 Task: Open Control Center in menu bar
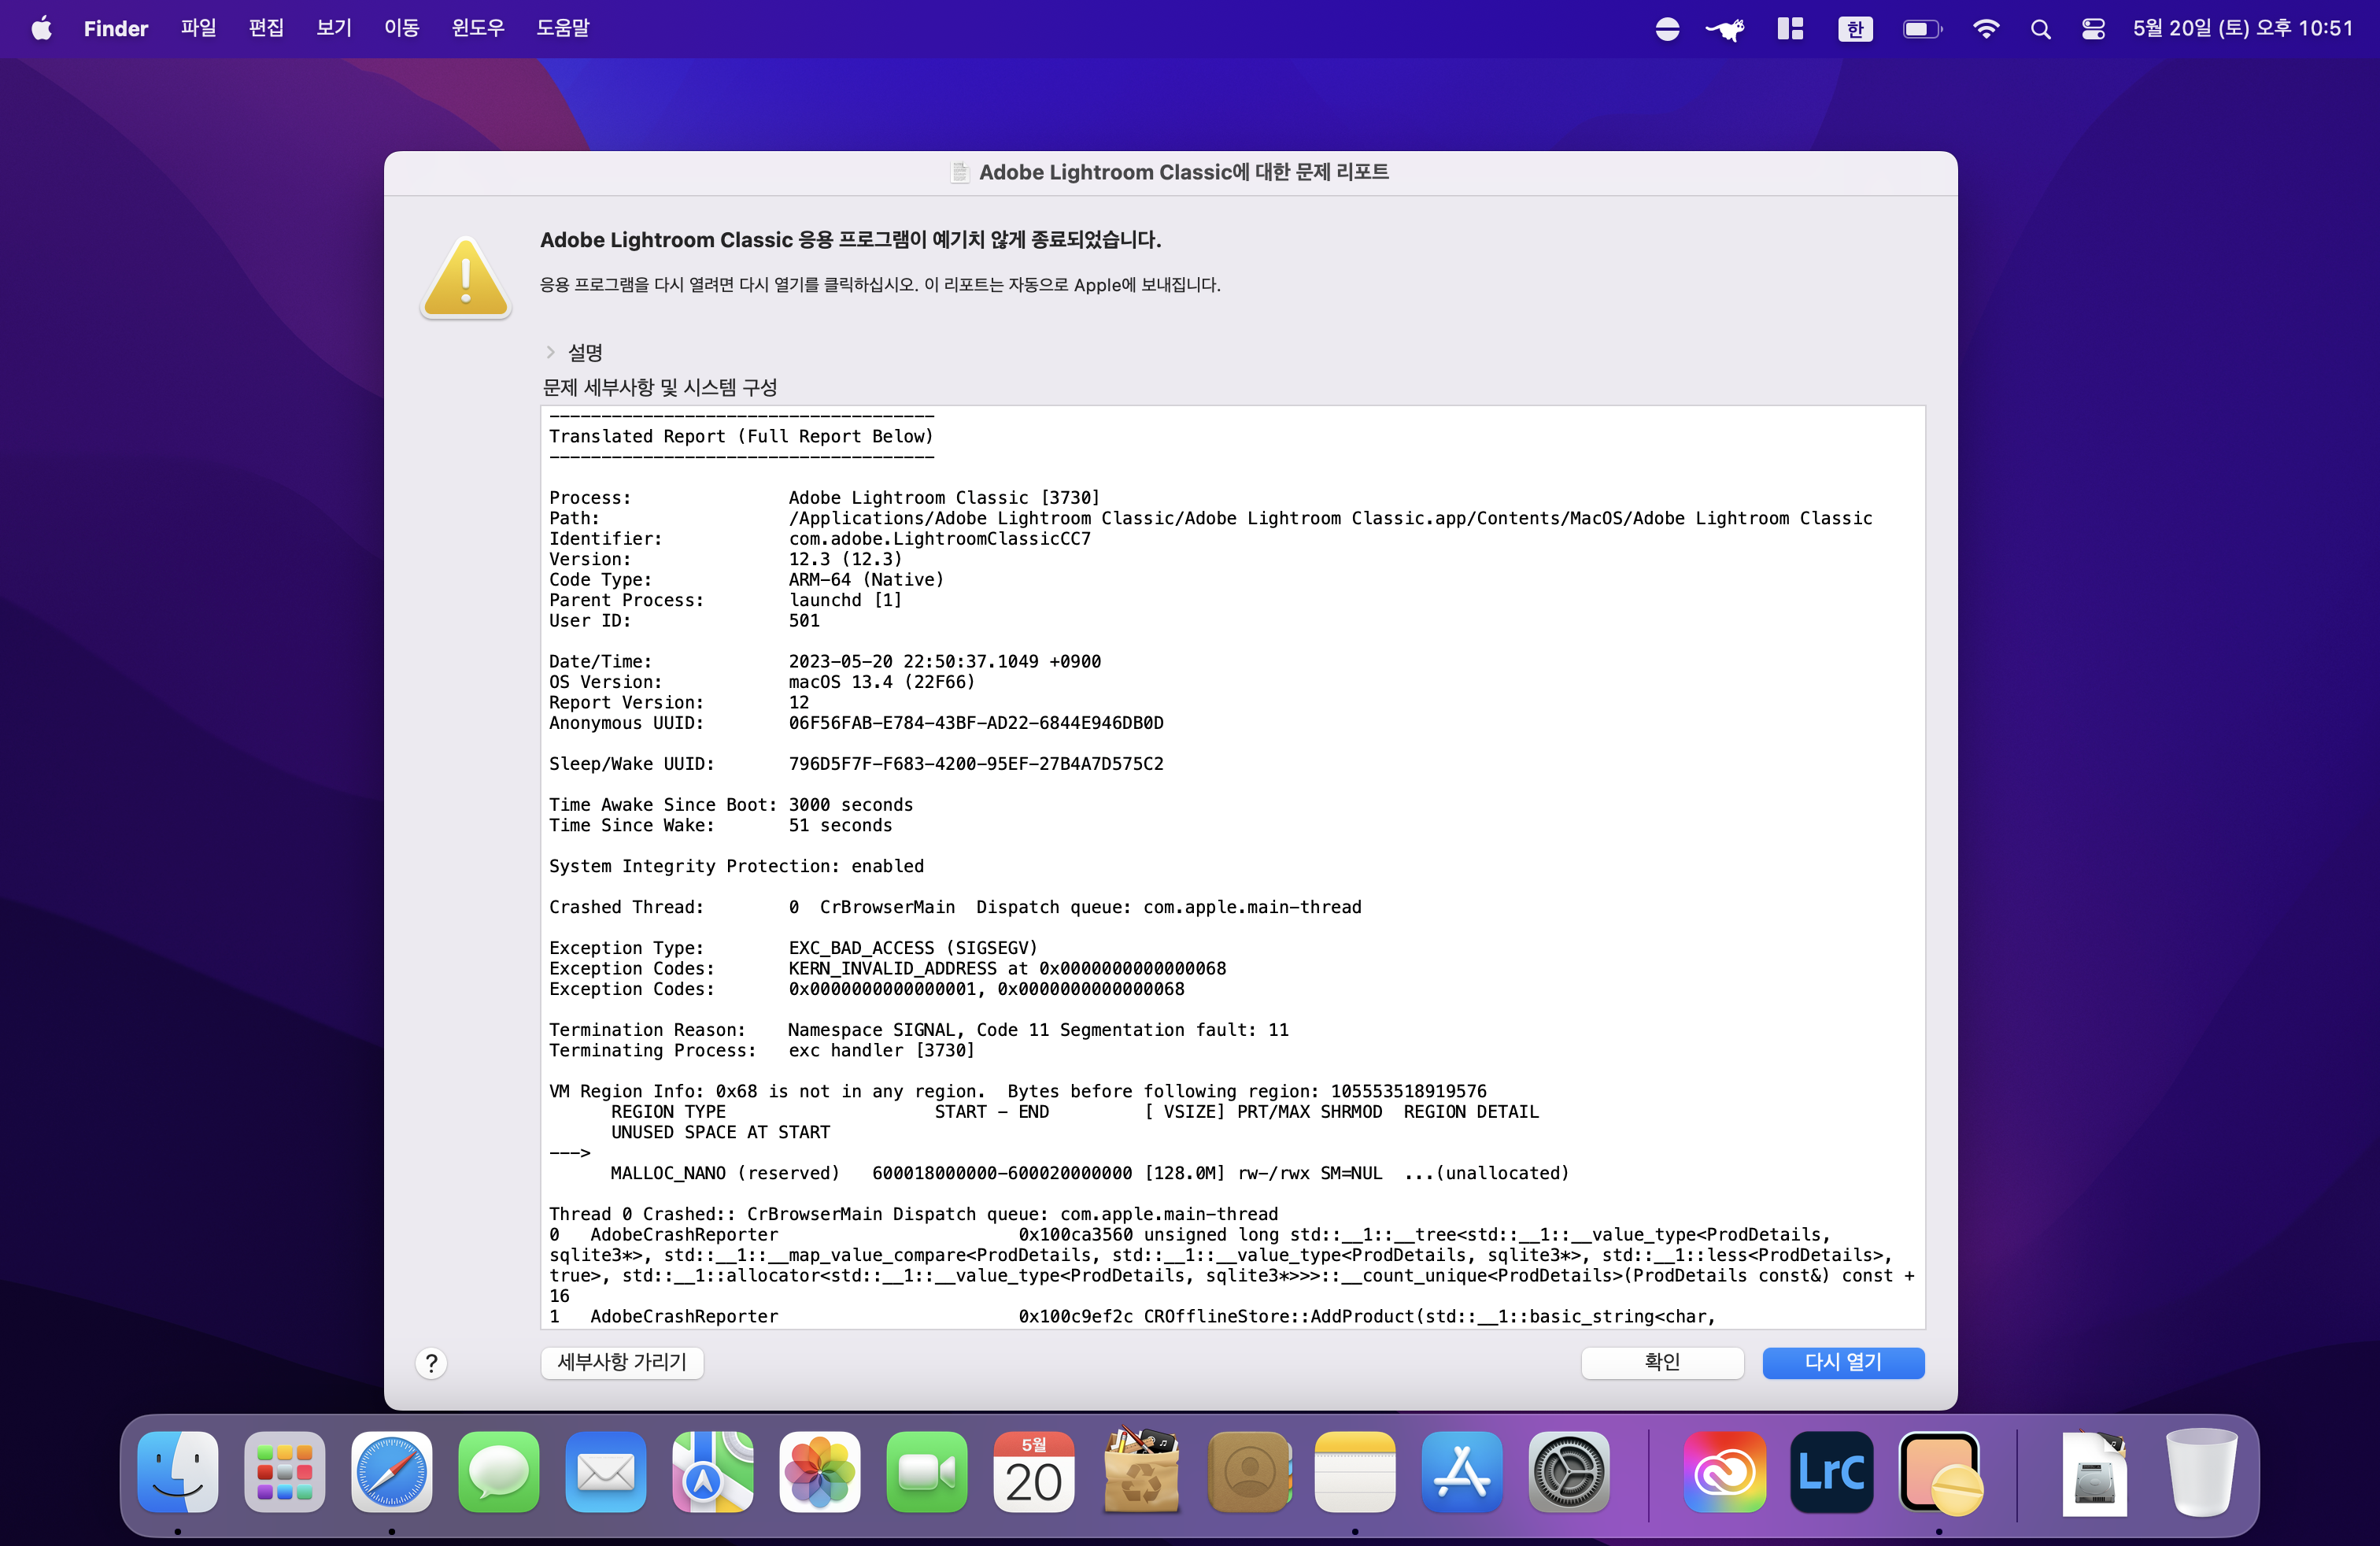point(2093,29)
